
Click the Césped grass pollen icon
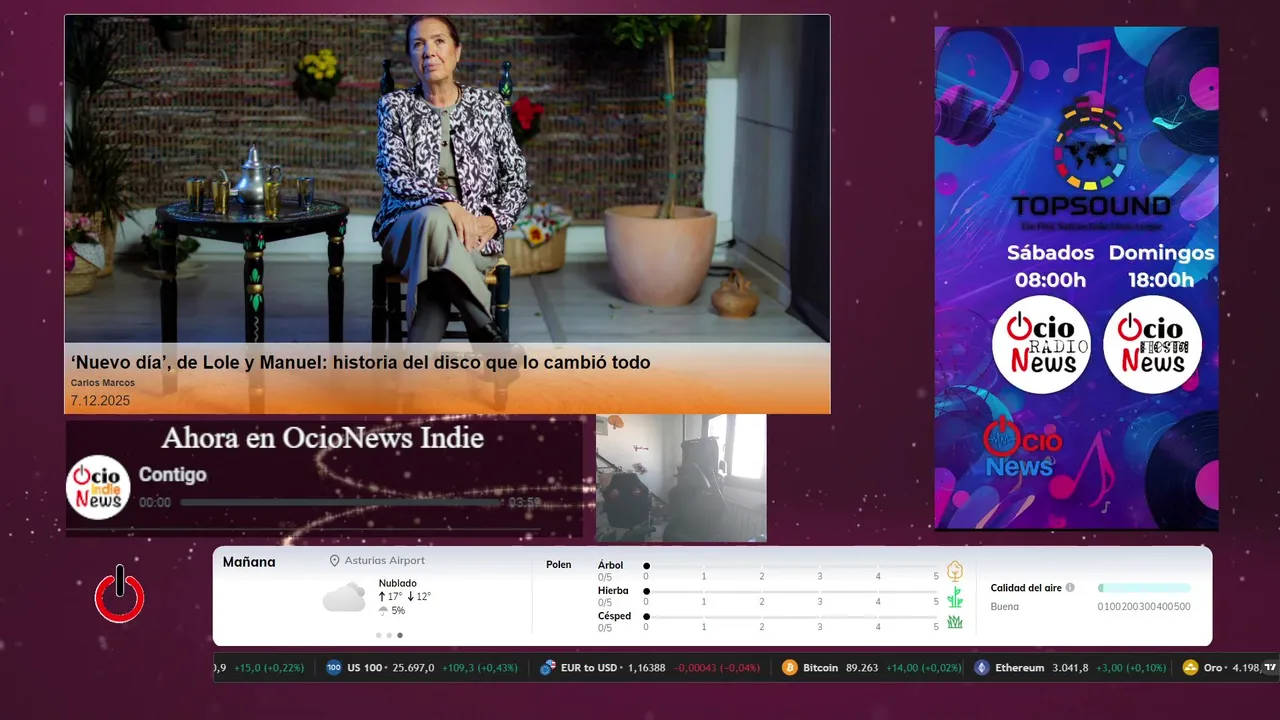pyautogui.click(x=955, y=621)
